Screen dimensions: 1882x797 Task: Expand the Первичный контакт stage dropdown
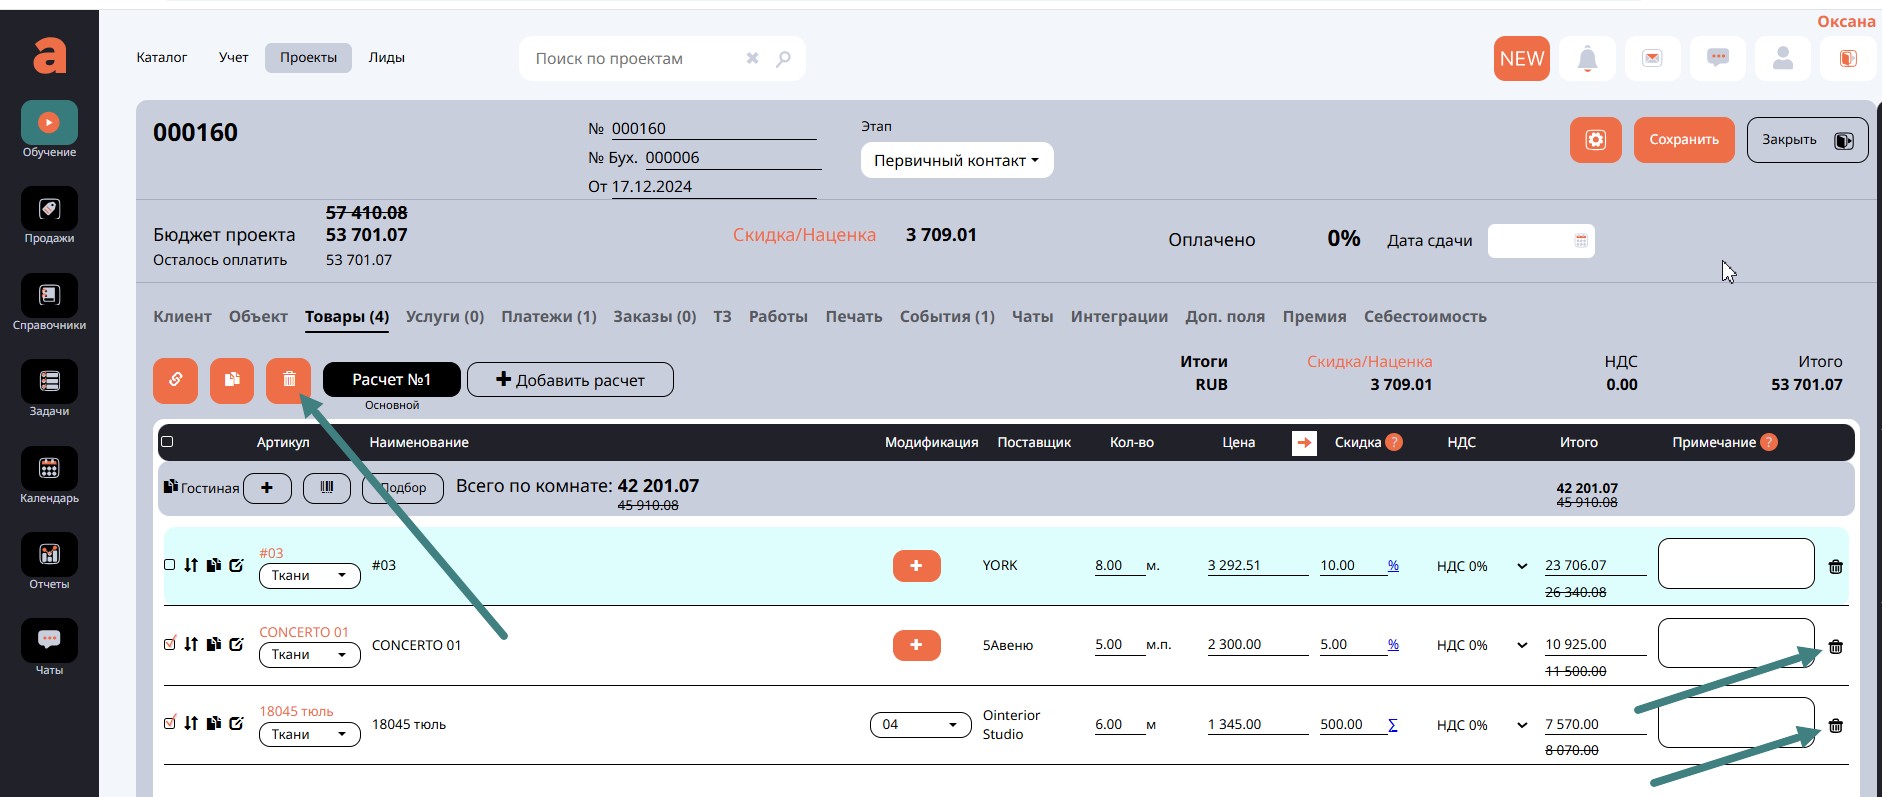956,161
